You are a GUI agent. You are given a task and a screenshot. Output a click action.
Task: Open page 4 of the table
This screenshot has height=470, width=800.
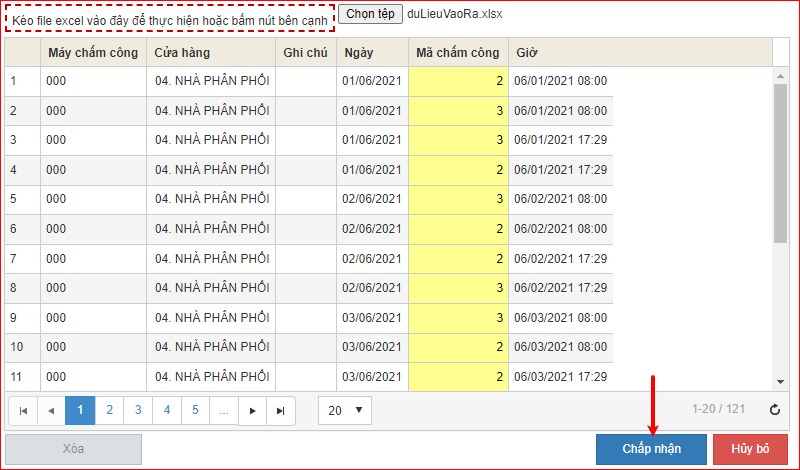[x=167, y=411]
